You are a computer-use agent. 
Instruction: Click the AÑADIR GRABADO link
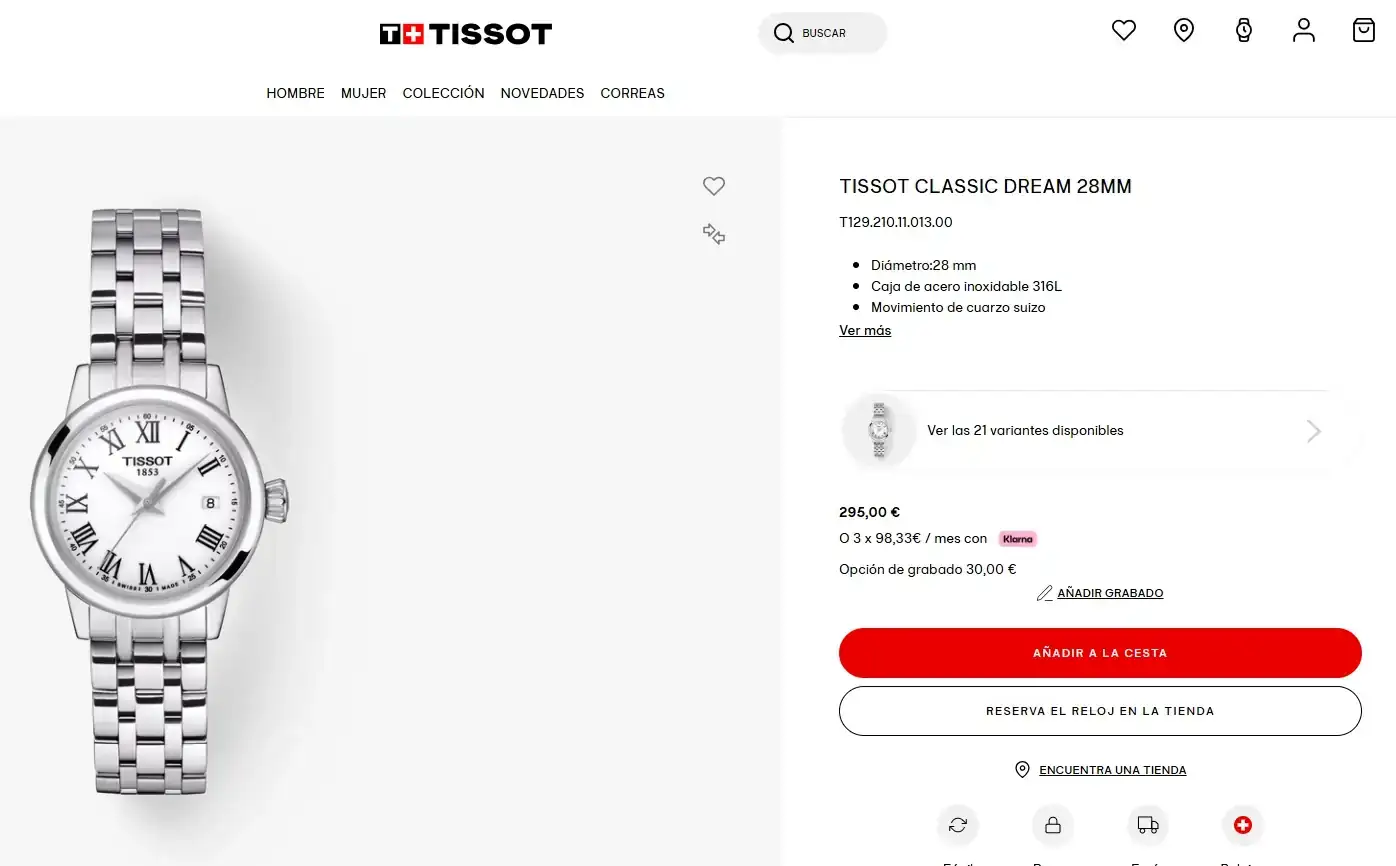(1109, 593)
